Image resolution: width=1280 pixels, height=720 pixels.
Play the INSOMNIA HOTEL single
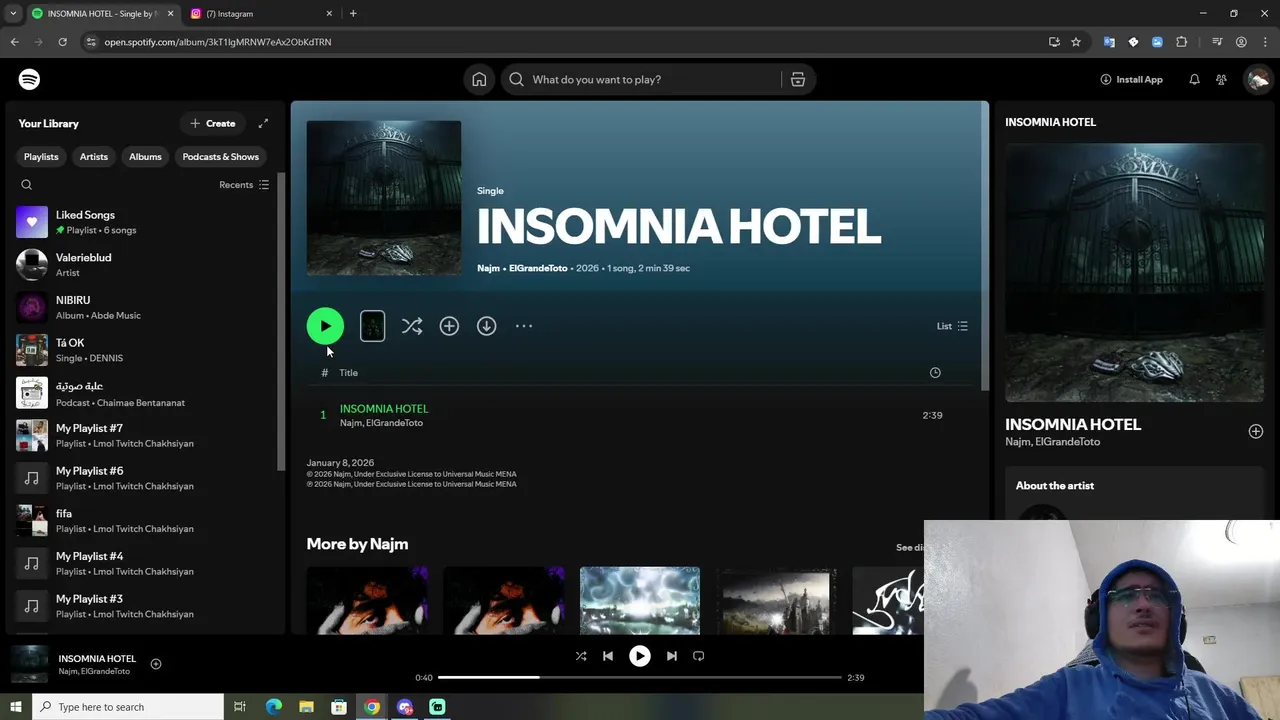pyautogui.click(x=325, y=326)
